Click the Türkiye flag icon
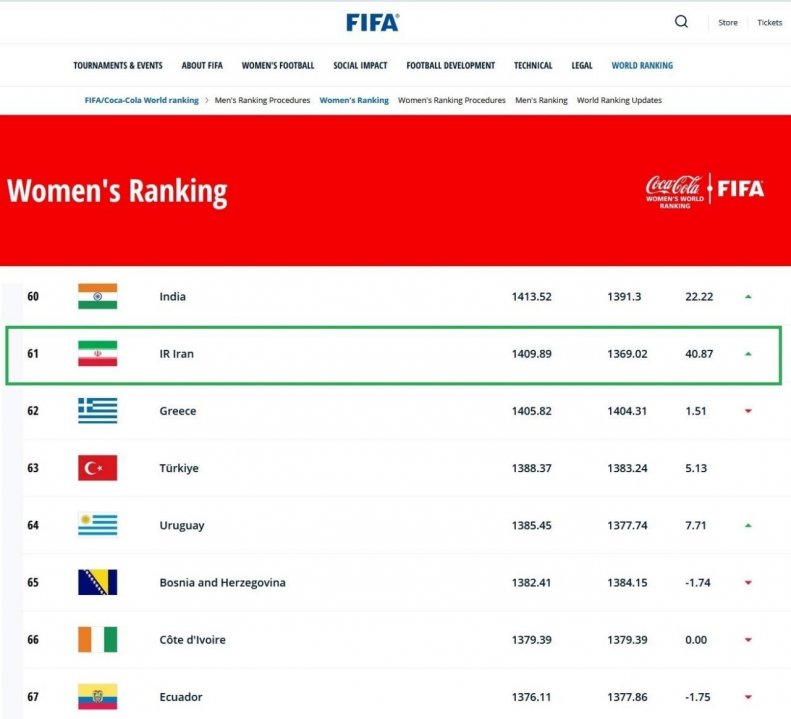 point(97,468)
